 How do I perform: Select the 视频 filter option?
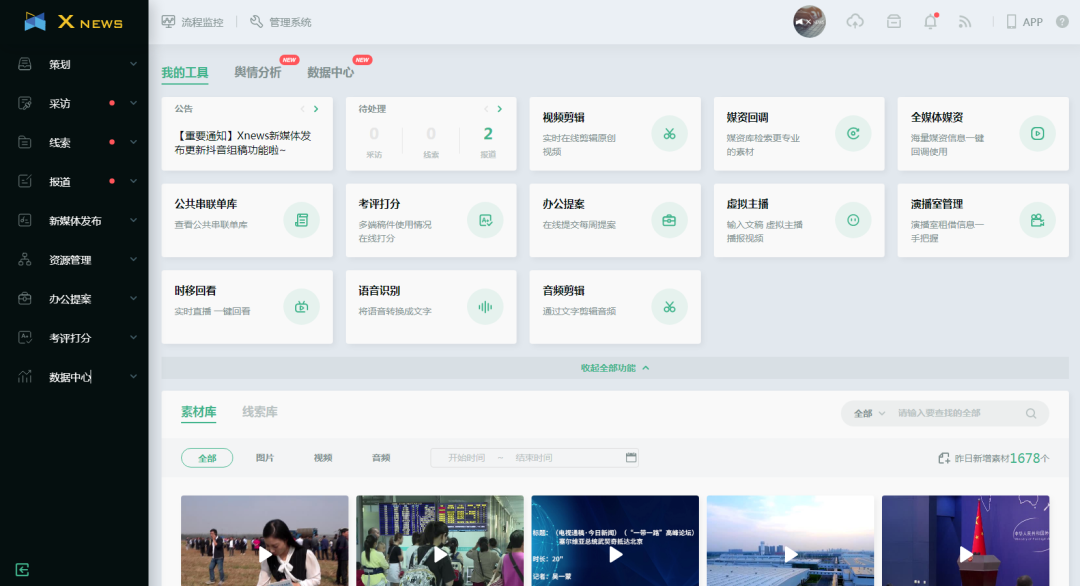323,458
